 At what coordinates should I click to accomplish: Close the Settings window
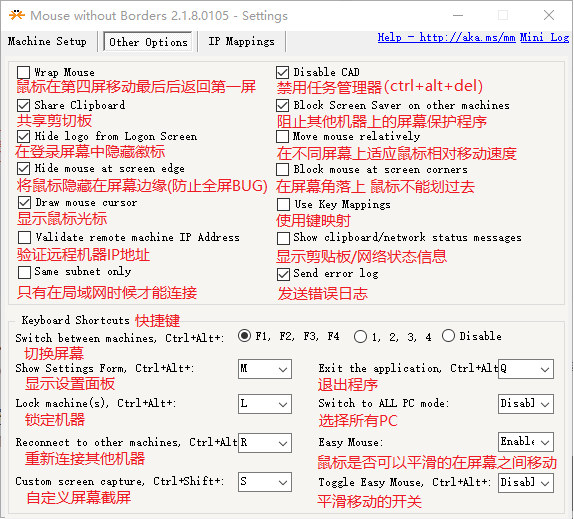tap(549, 15)
